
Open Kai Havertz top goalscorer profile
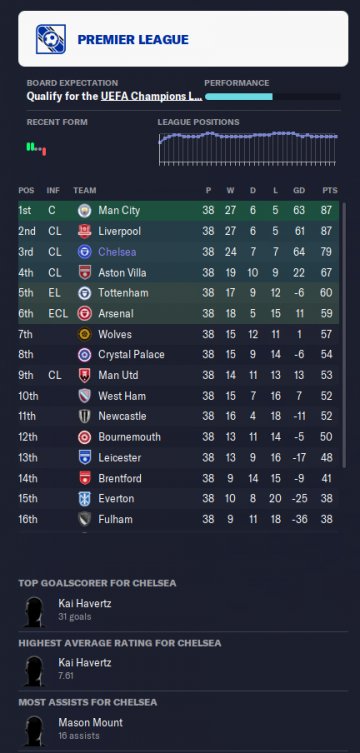coord(84,603)
